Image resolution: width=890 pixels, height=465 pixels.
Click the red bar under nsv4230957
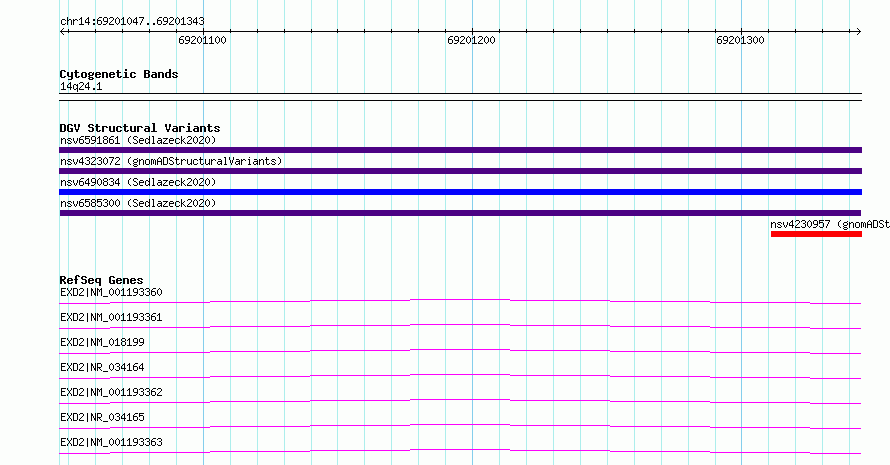pos(816,234)
